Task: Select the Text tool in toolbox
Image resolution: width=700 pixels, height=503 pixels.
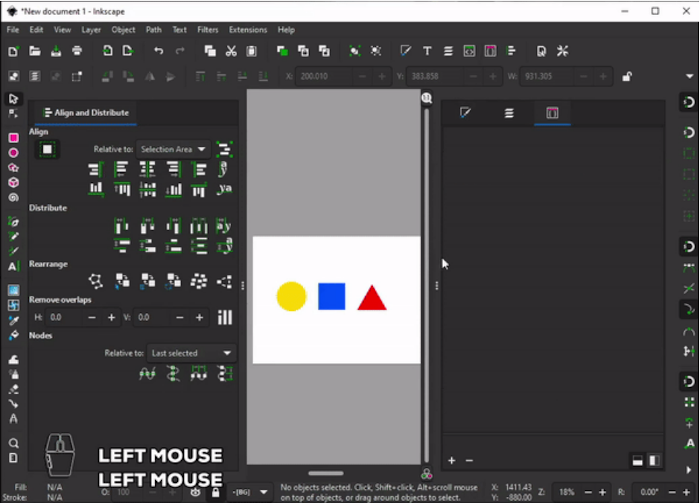Action: coord(13,267)
